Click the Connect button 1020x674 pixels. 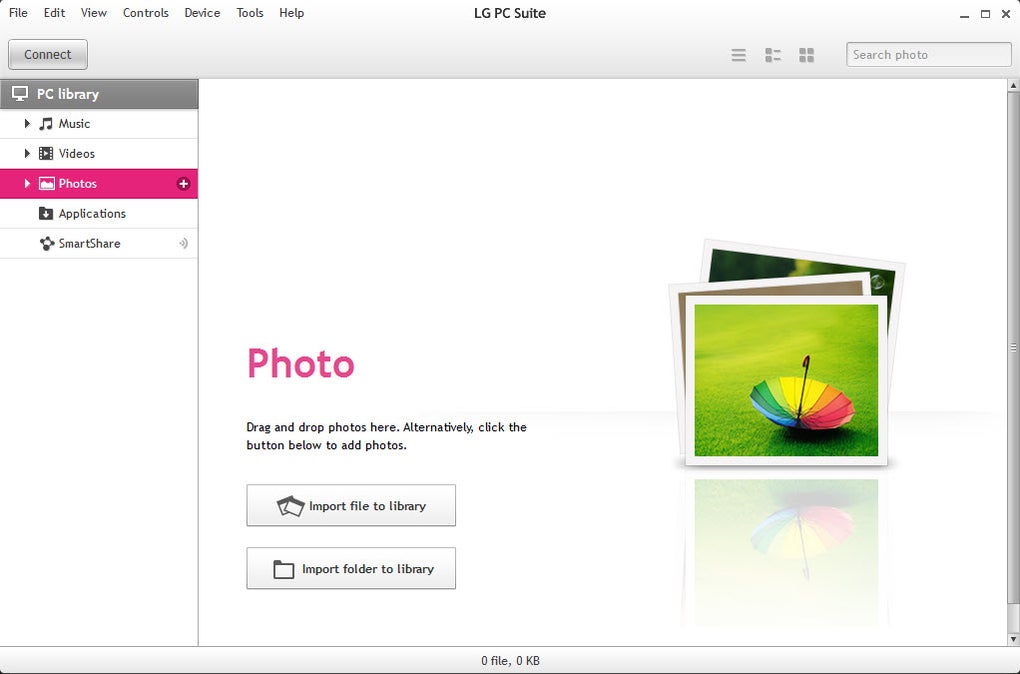pos(47,55)
